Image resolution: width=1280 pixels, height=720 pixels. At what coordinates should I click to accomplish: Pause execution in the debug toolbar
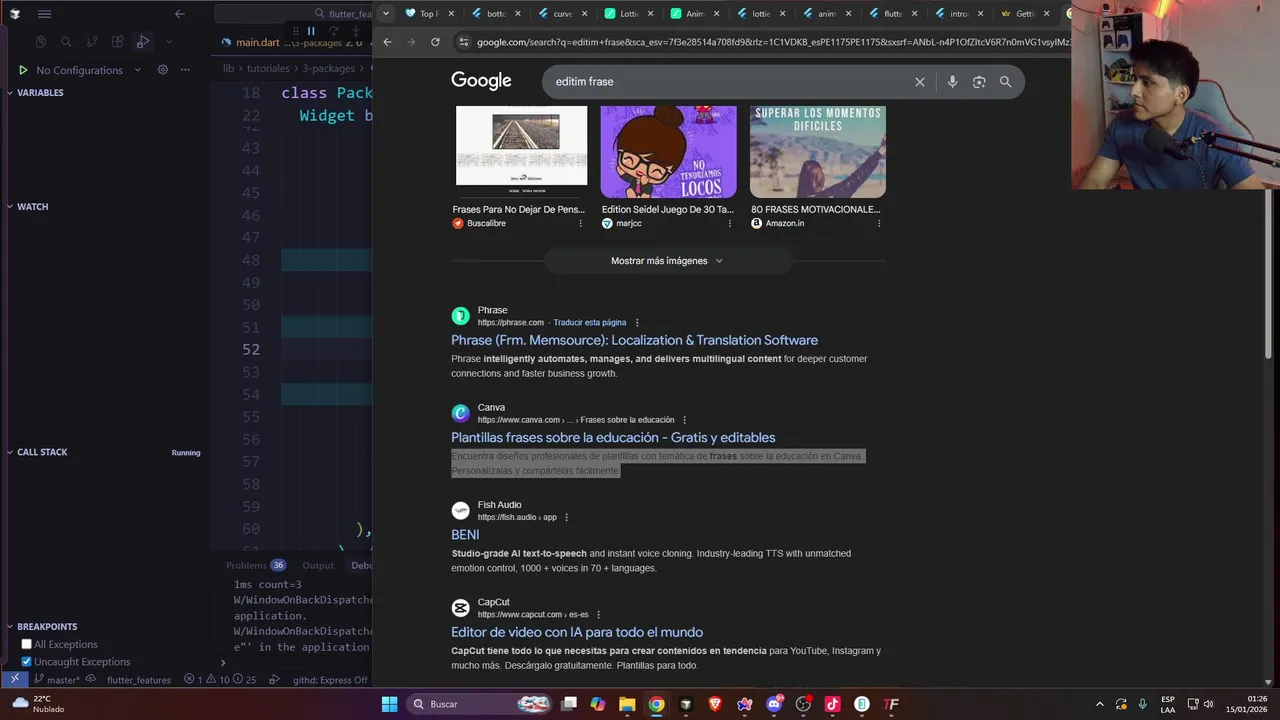pyautogui.click(x=311, y=31)
